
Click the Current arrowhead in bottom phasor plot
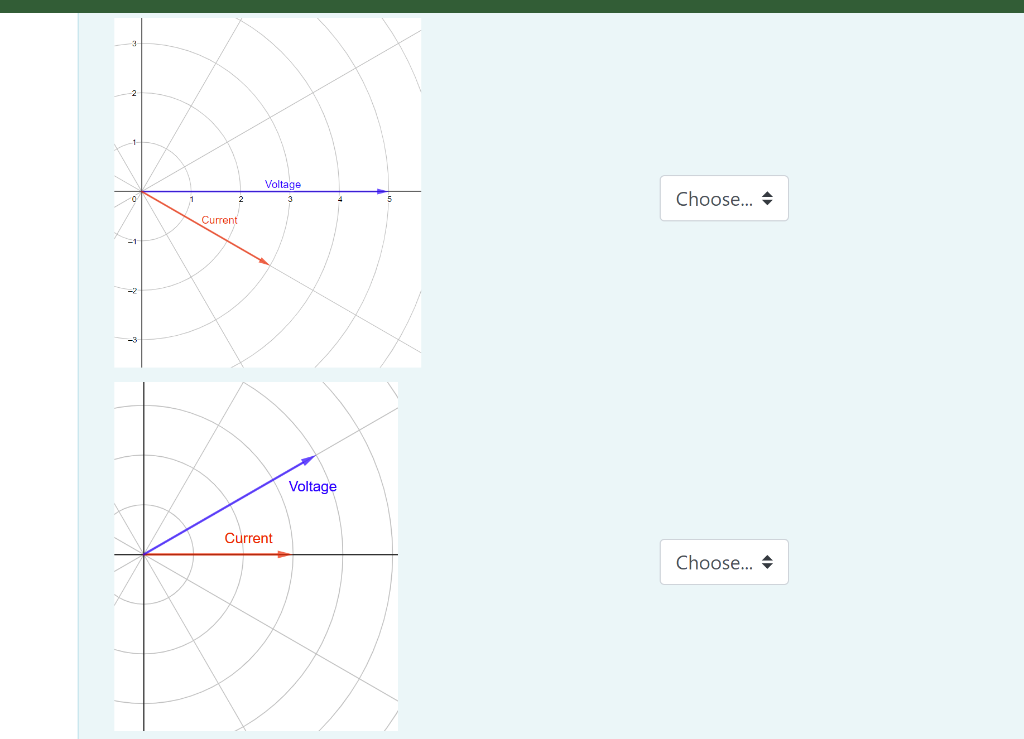coord(285,552)
